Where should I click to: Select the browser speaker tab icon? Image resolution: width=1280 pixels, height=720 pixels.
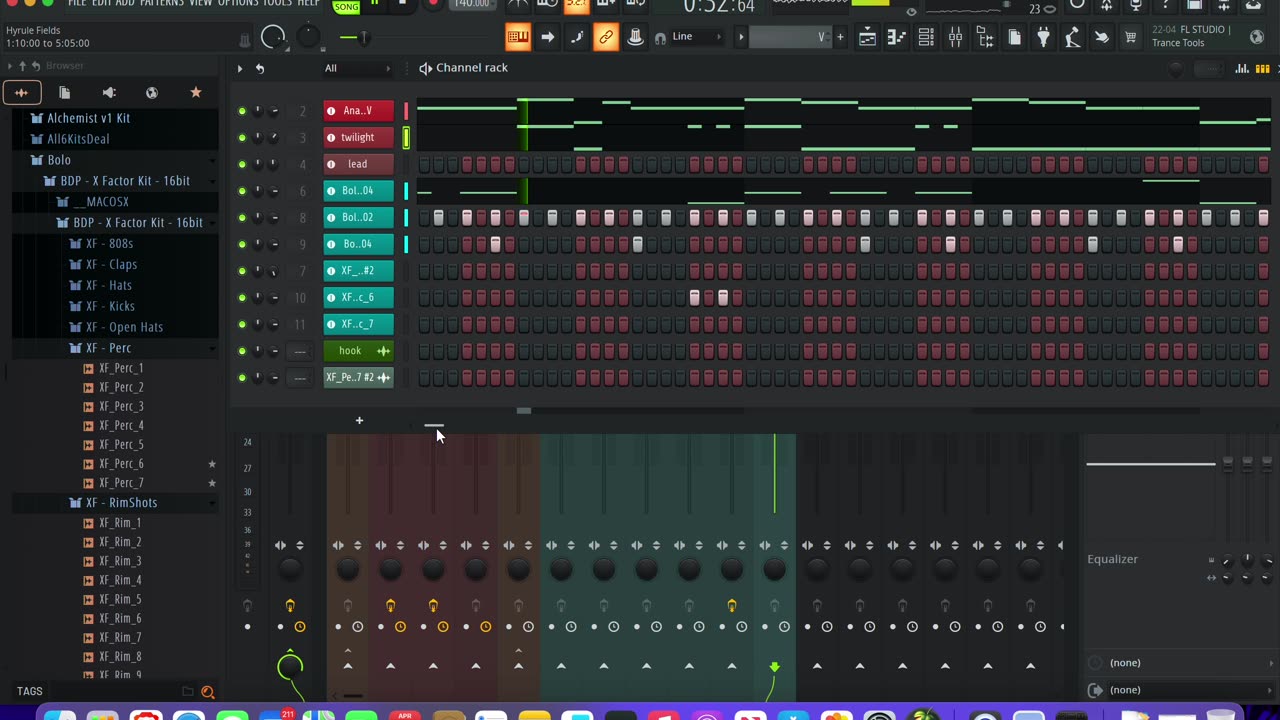(x=109, y=92)
